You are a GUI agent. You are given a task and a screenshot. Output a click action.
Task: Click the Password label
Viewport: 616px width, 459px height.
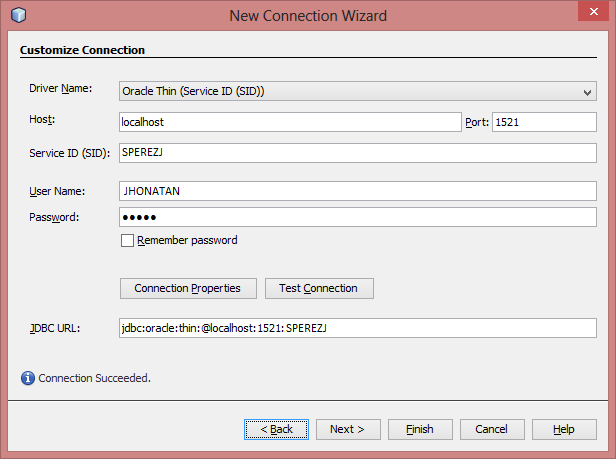point(54,217)
